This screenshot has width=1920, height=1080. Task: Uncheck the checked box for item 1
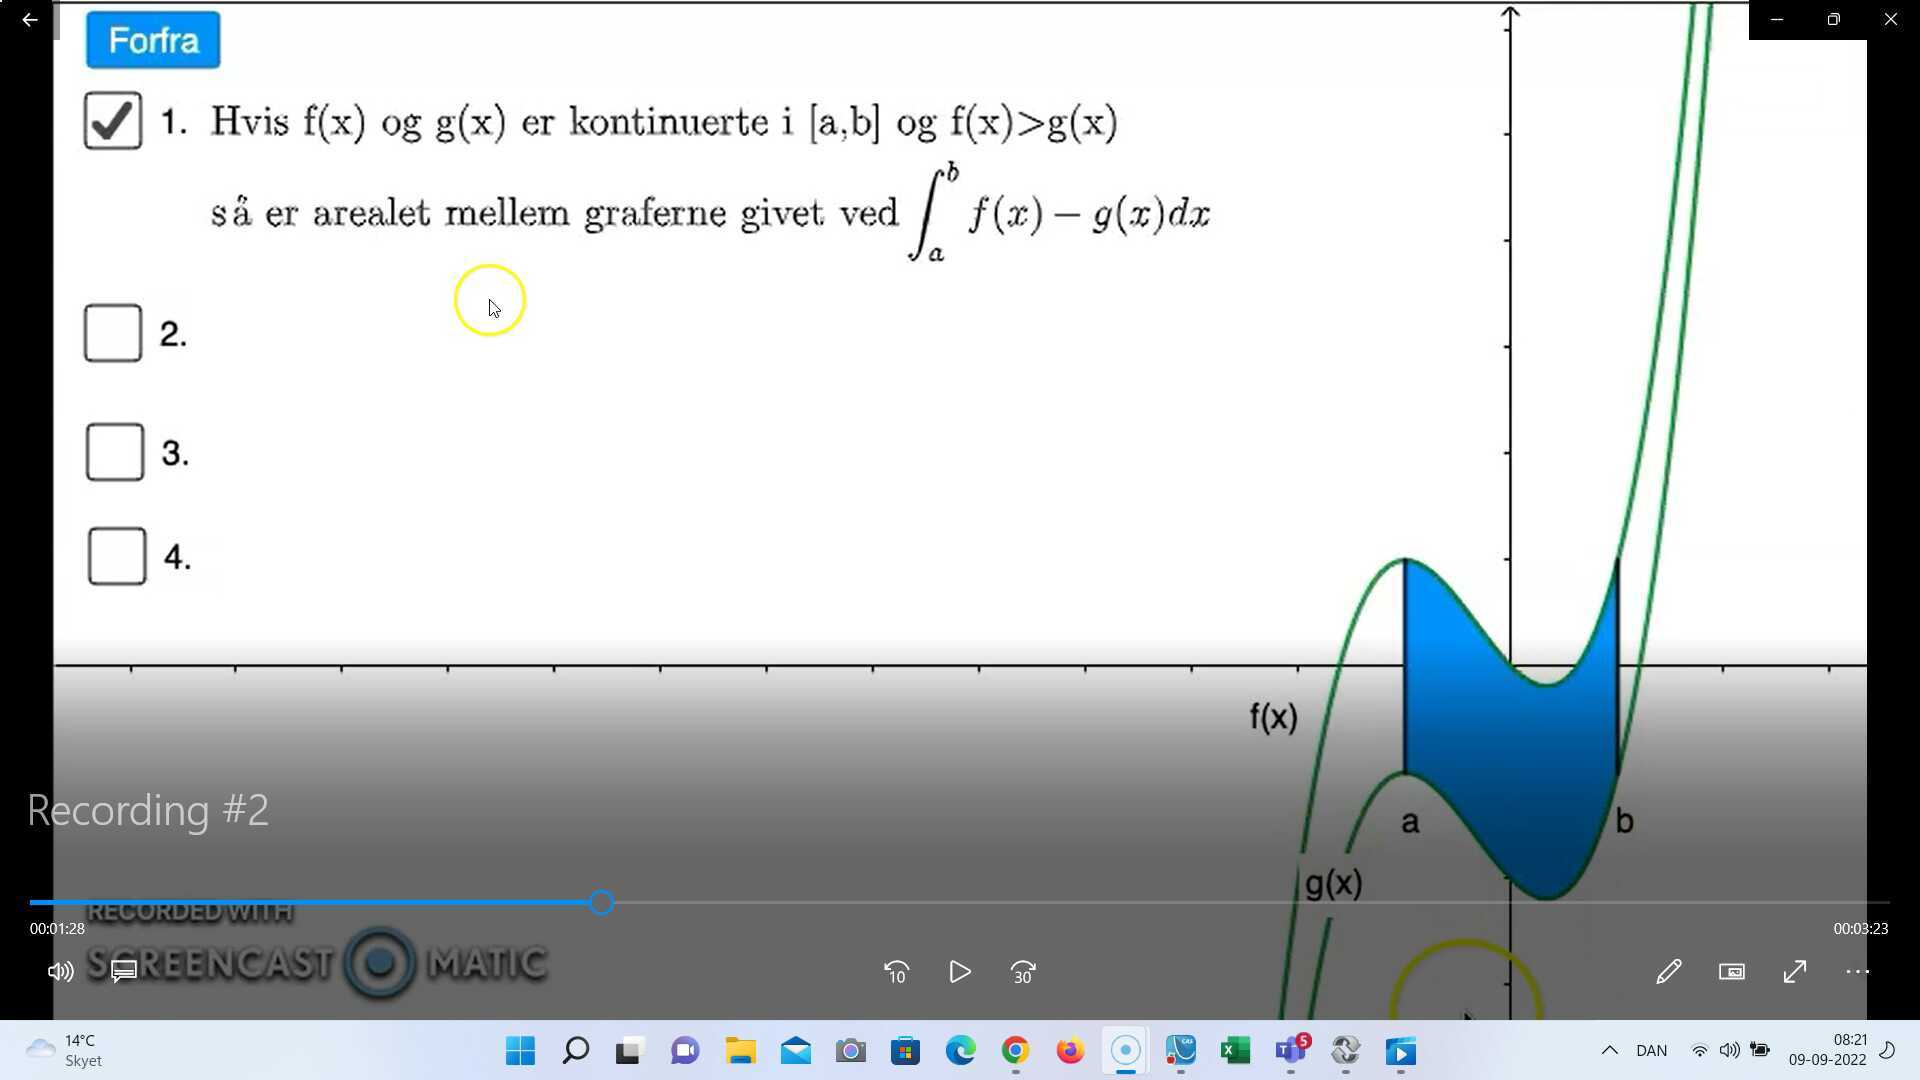click(x=113, y=121)
